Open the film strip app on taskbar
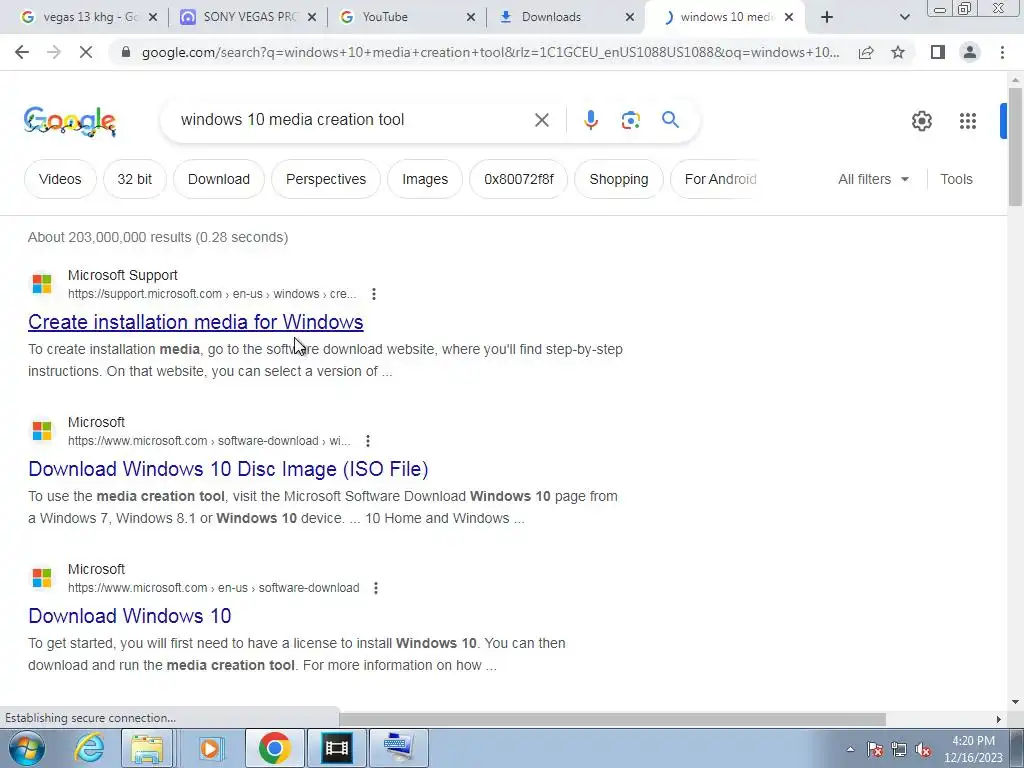This screenshot has height=768, width=1024. tap(336, 748)
